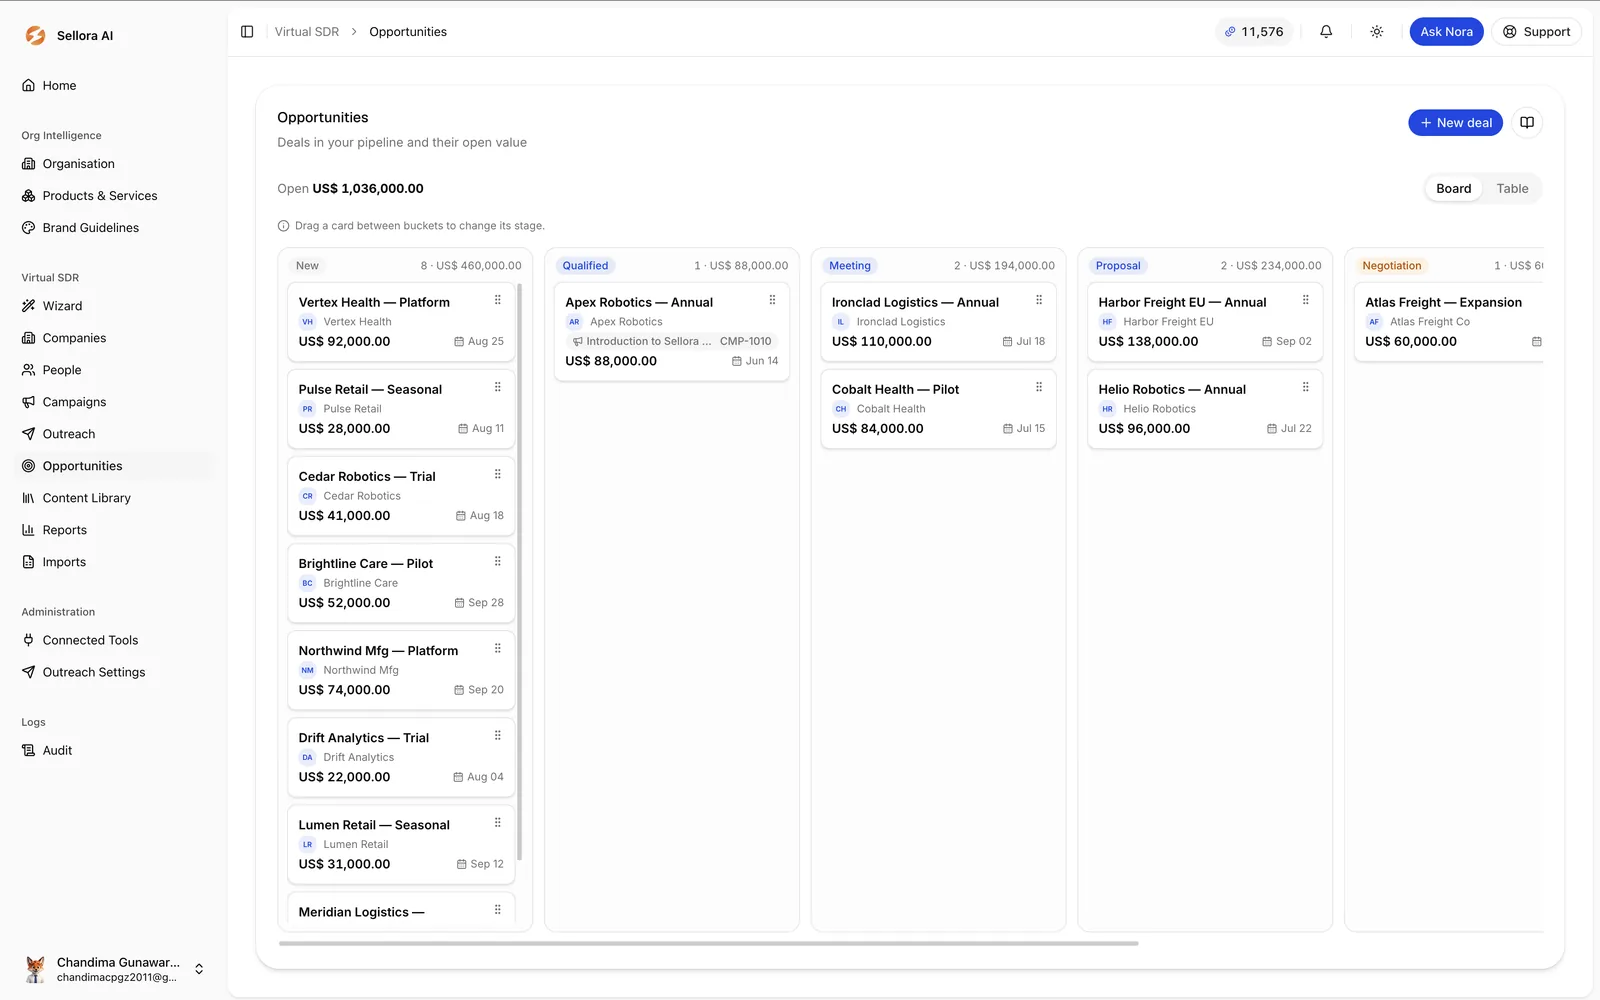Click the Content Library icon

(x=29, y=498)
